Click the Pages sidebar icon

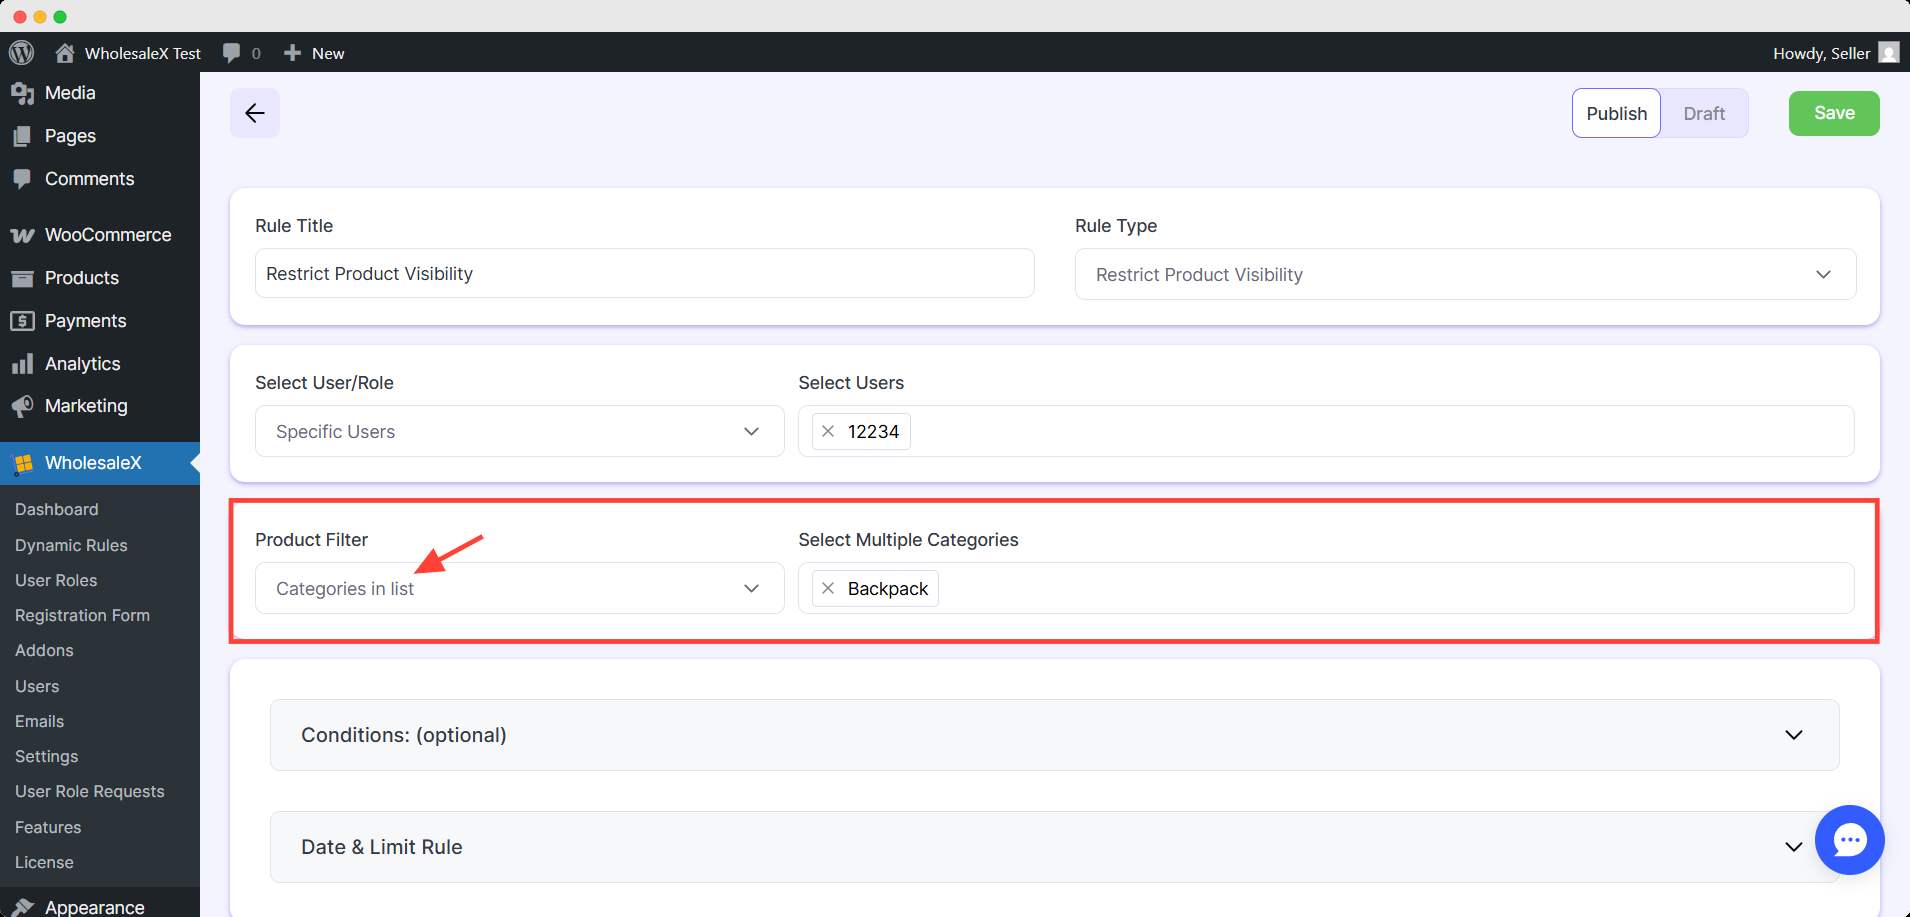click(x=22, y=136)
